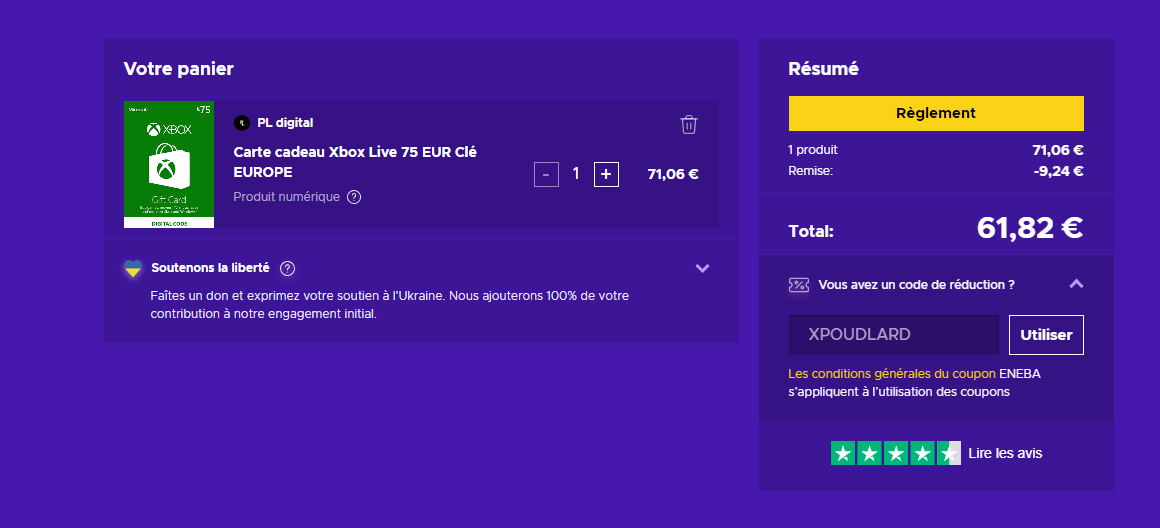This screenshot has width=1160, height=528.
Task: Focus the XPOUDLARD coupon code field
Action: click(893, 335)
